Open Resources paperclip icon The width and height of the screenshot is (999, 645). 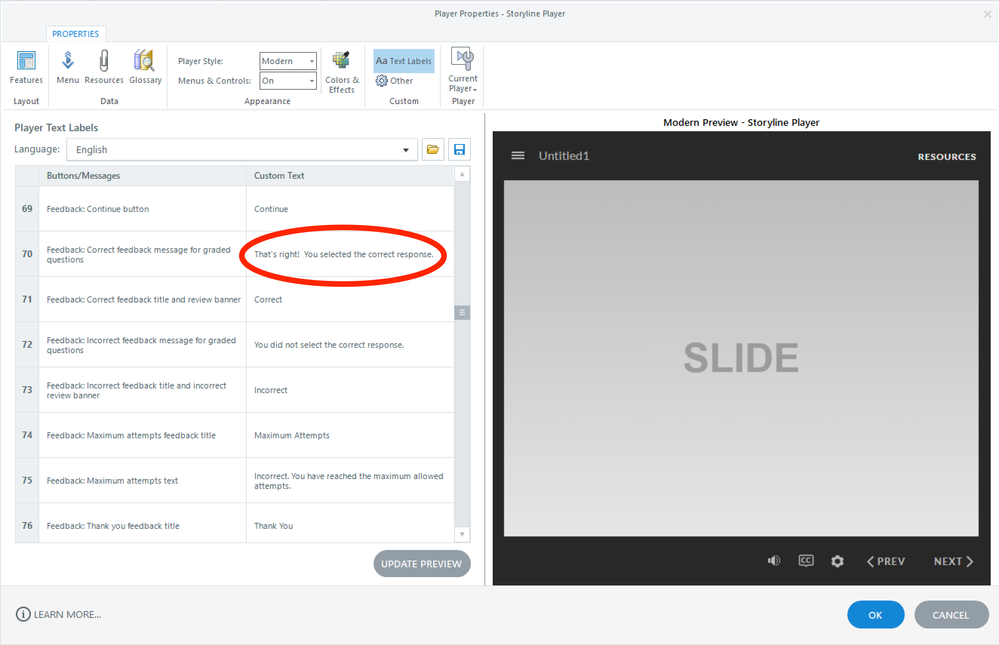(103, 67)
